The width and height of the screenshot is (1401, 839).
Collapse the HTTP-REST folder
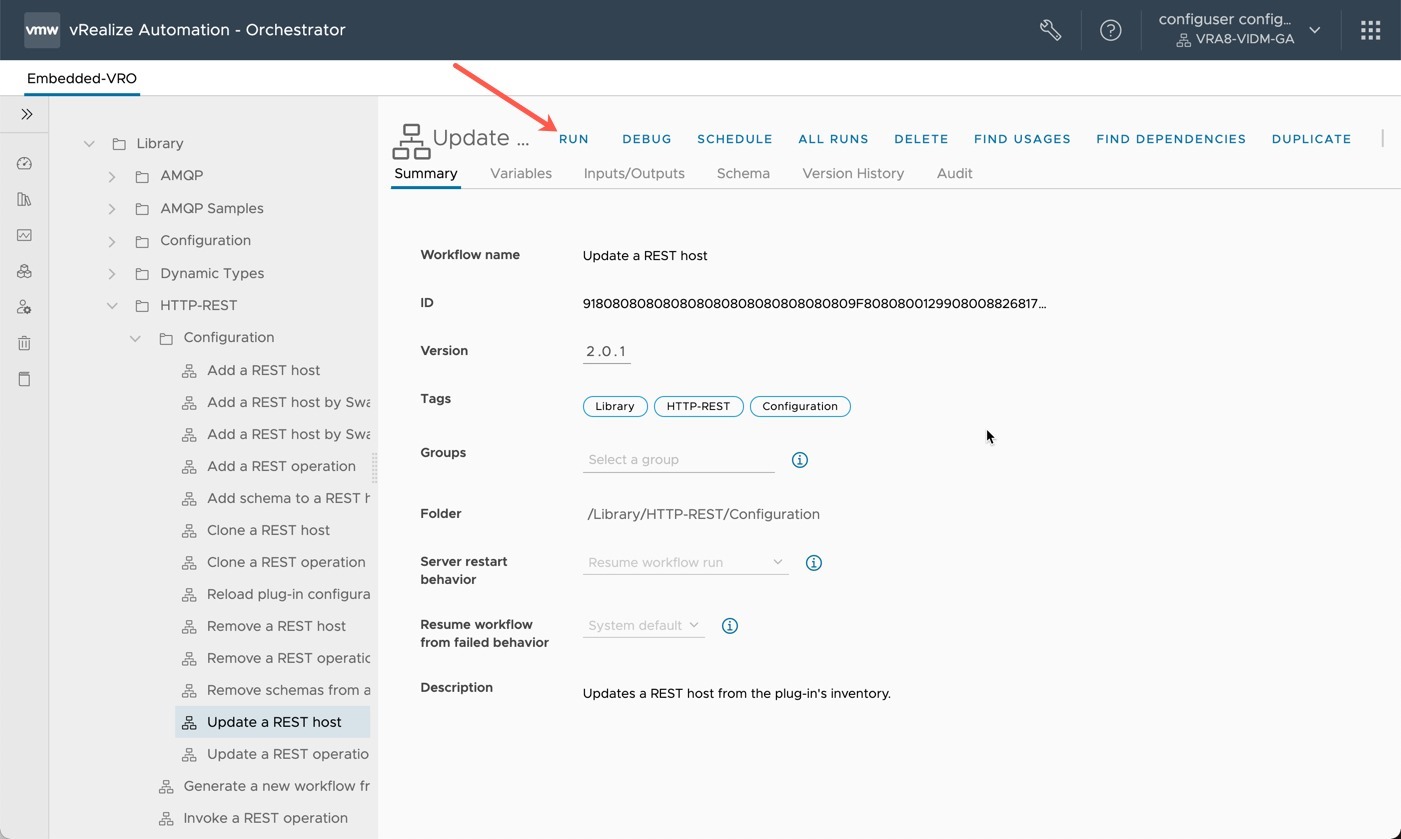(112, 305)
